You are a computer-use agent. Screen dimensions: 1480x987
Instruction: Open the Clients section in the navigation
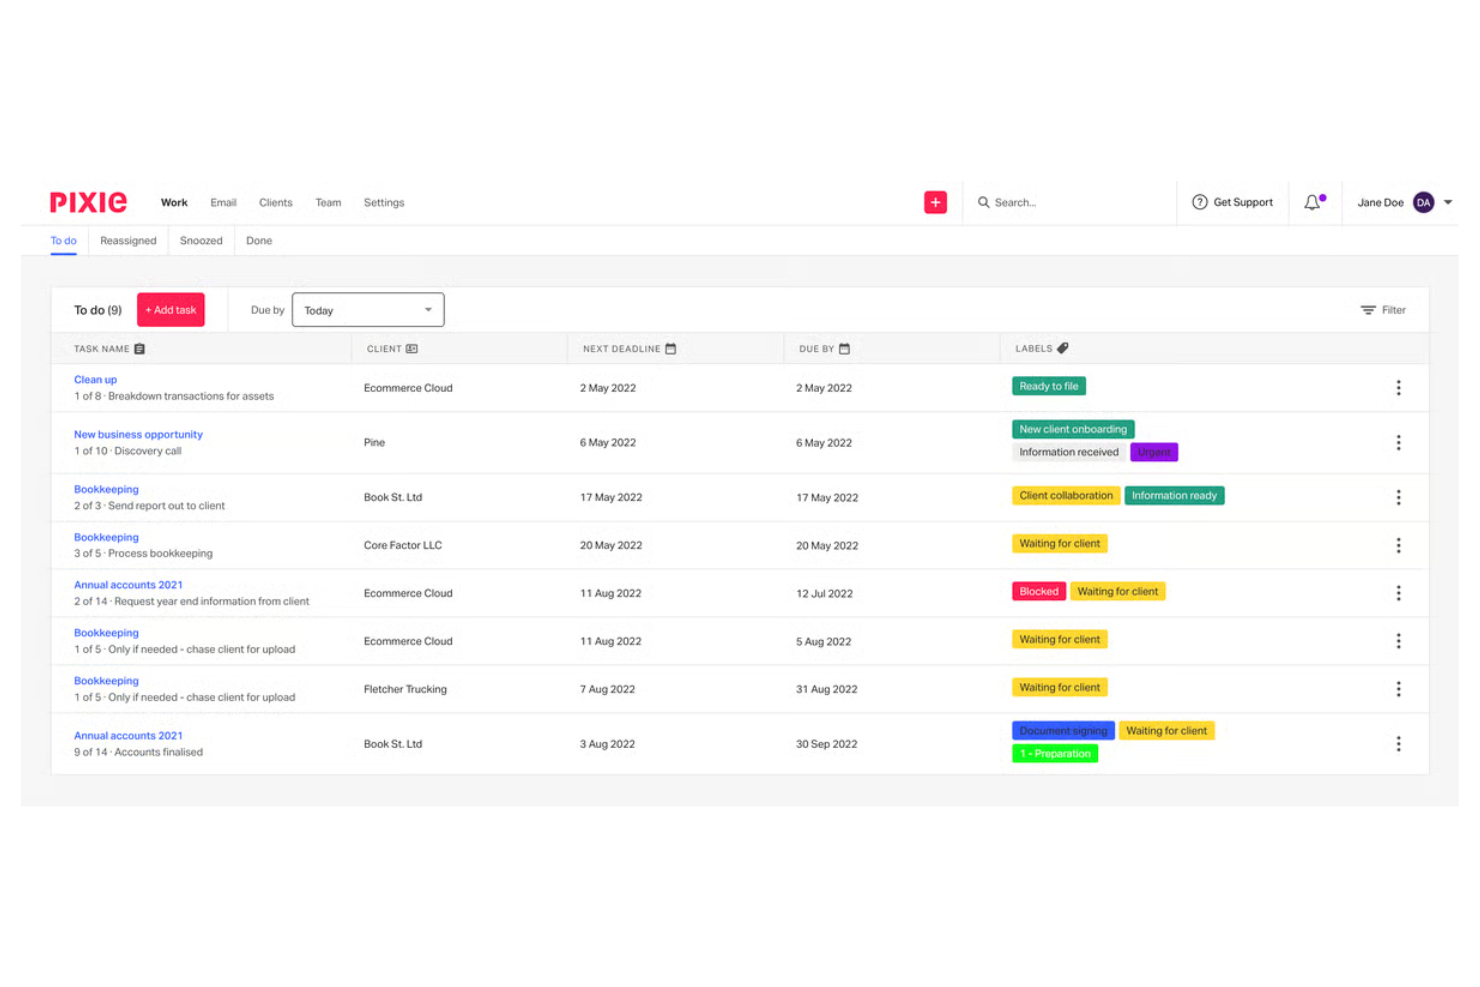click(x=275, y=202)
